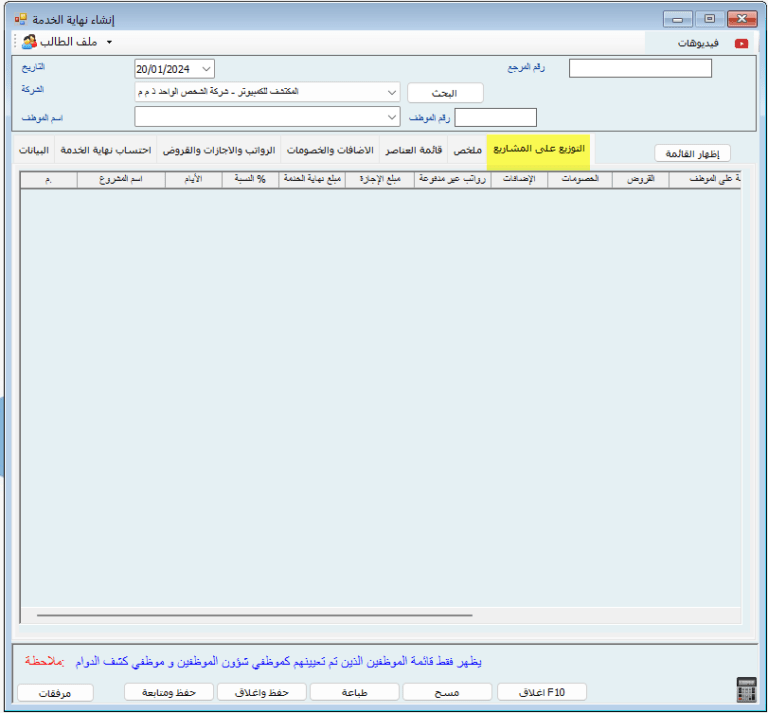Click the إظهار القائمة button
The width and height of the screenshot is (768, 713).
click(692, 153)
